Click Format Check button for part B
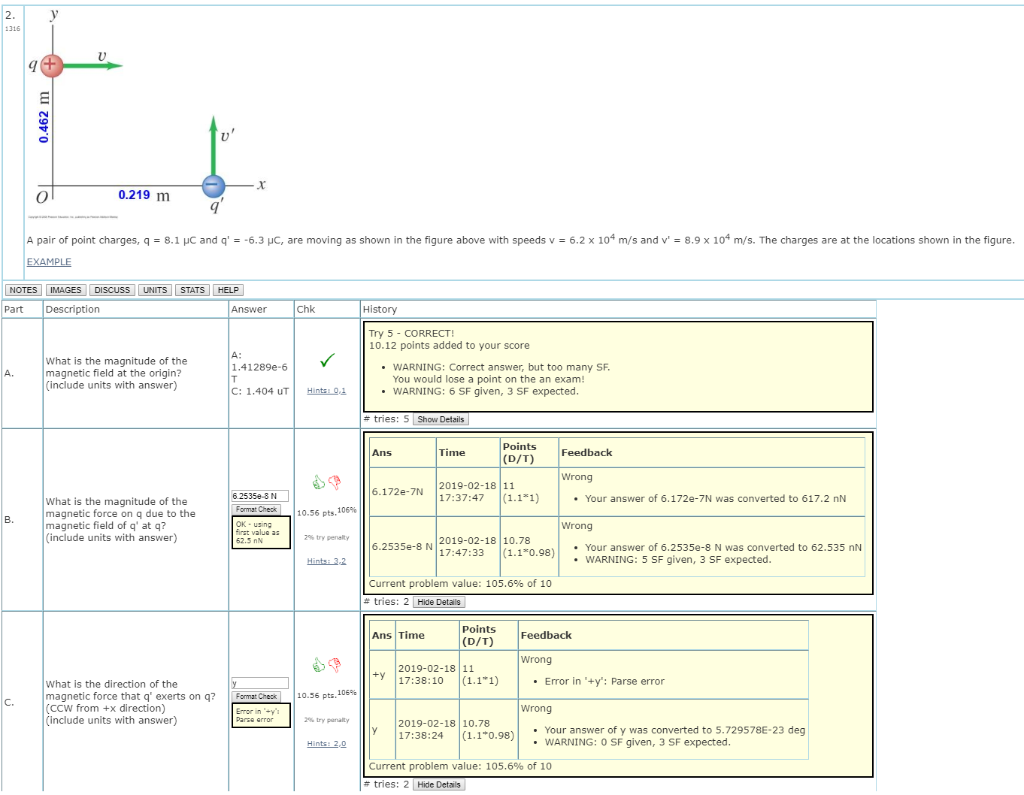 click(257, 510)
